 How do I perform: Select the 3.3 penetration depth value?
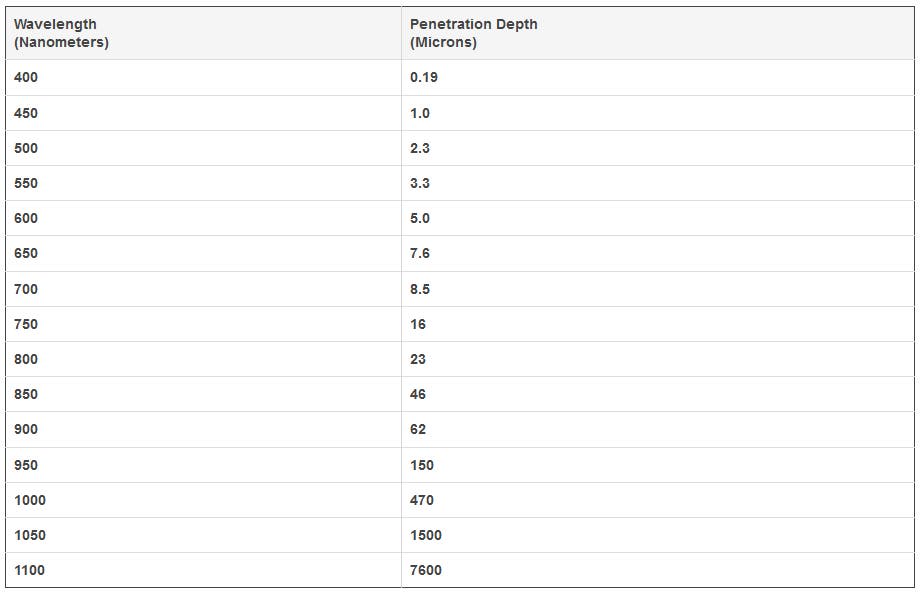click(x=420, y=183)
